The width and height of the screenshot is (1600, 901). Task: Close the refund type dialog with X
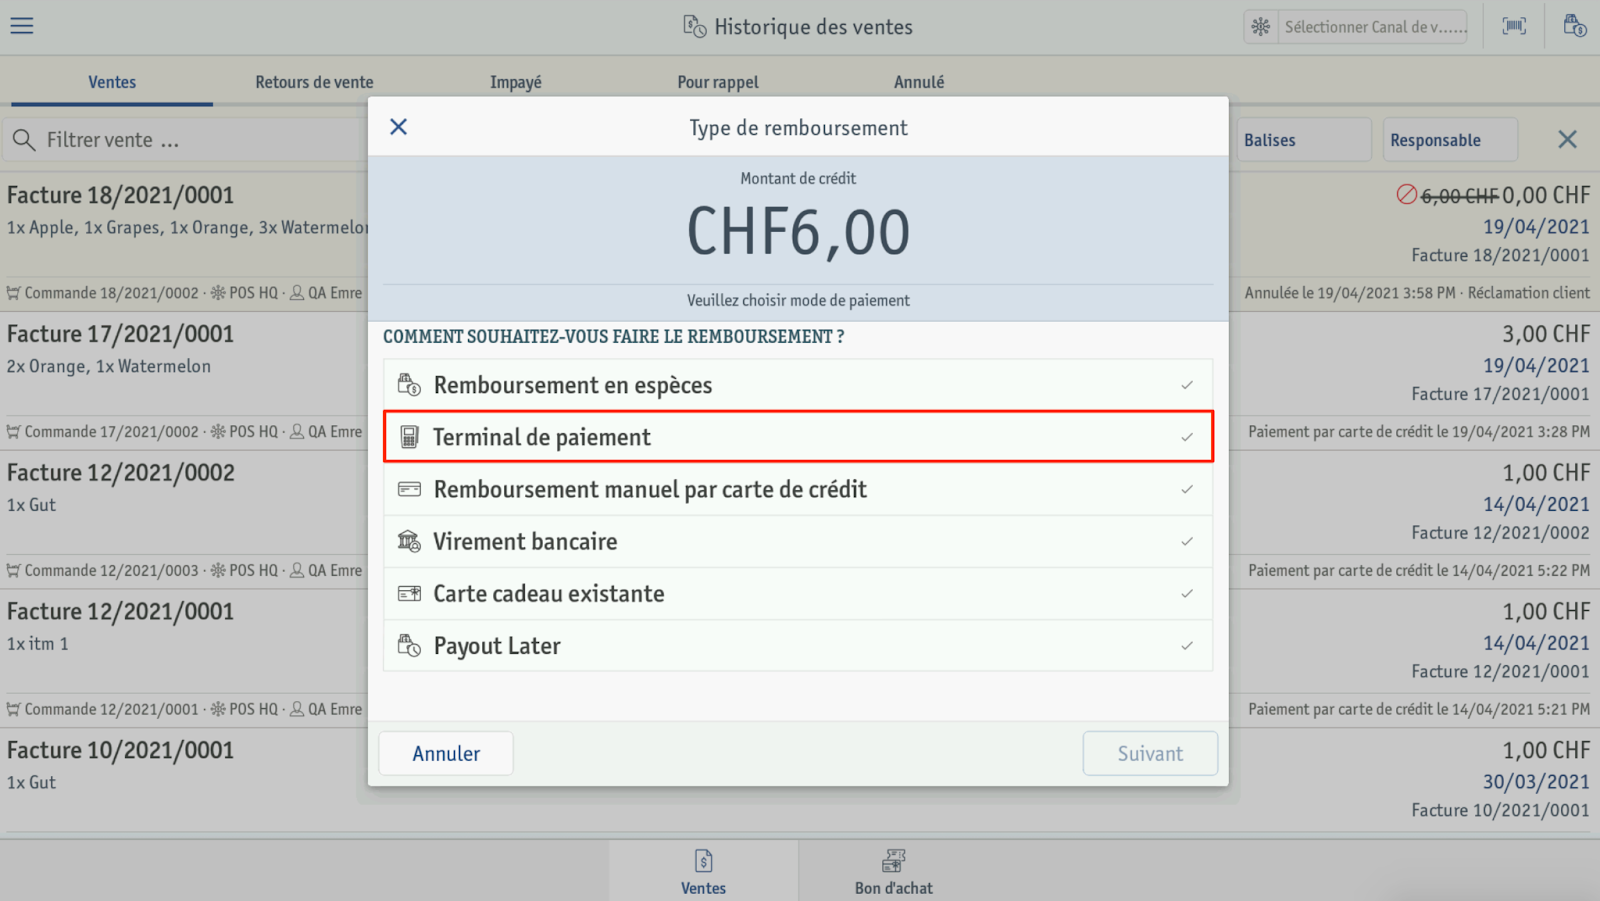click(398, 127)
